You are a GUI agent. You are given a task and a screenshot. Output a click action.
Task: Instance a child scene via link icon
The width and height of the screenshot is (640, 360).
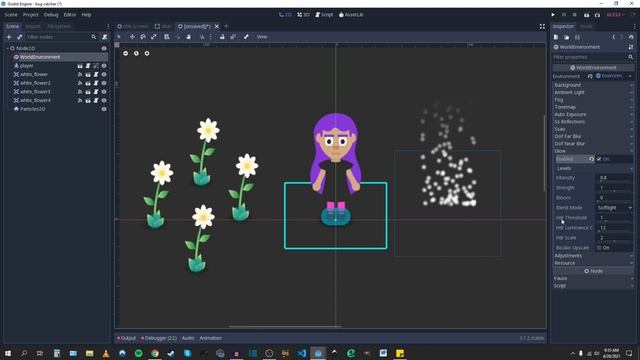point(19,37)
